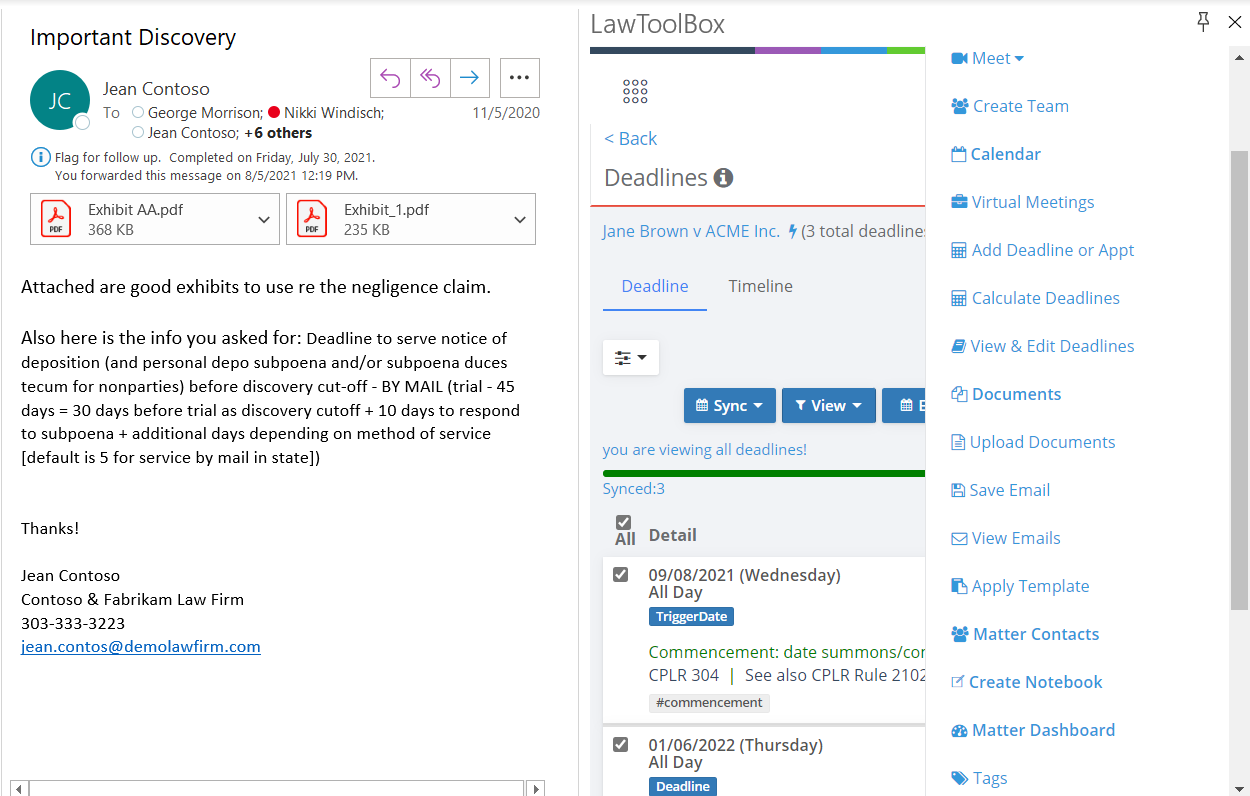Click the Reply All icon
Viewport: 1250px width, 796px height.
[x=430, y=78]
